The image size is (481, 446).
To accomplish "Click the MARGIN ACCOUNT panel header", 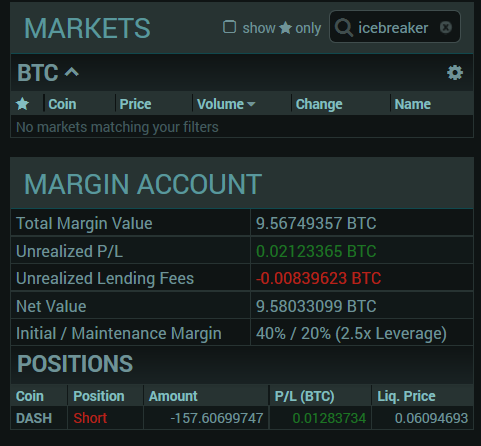I will pyautogui.click(x=143, y=184).
